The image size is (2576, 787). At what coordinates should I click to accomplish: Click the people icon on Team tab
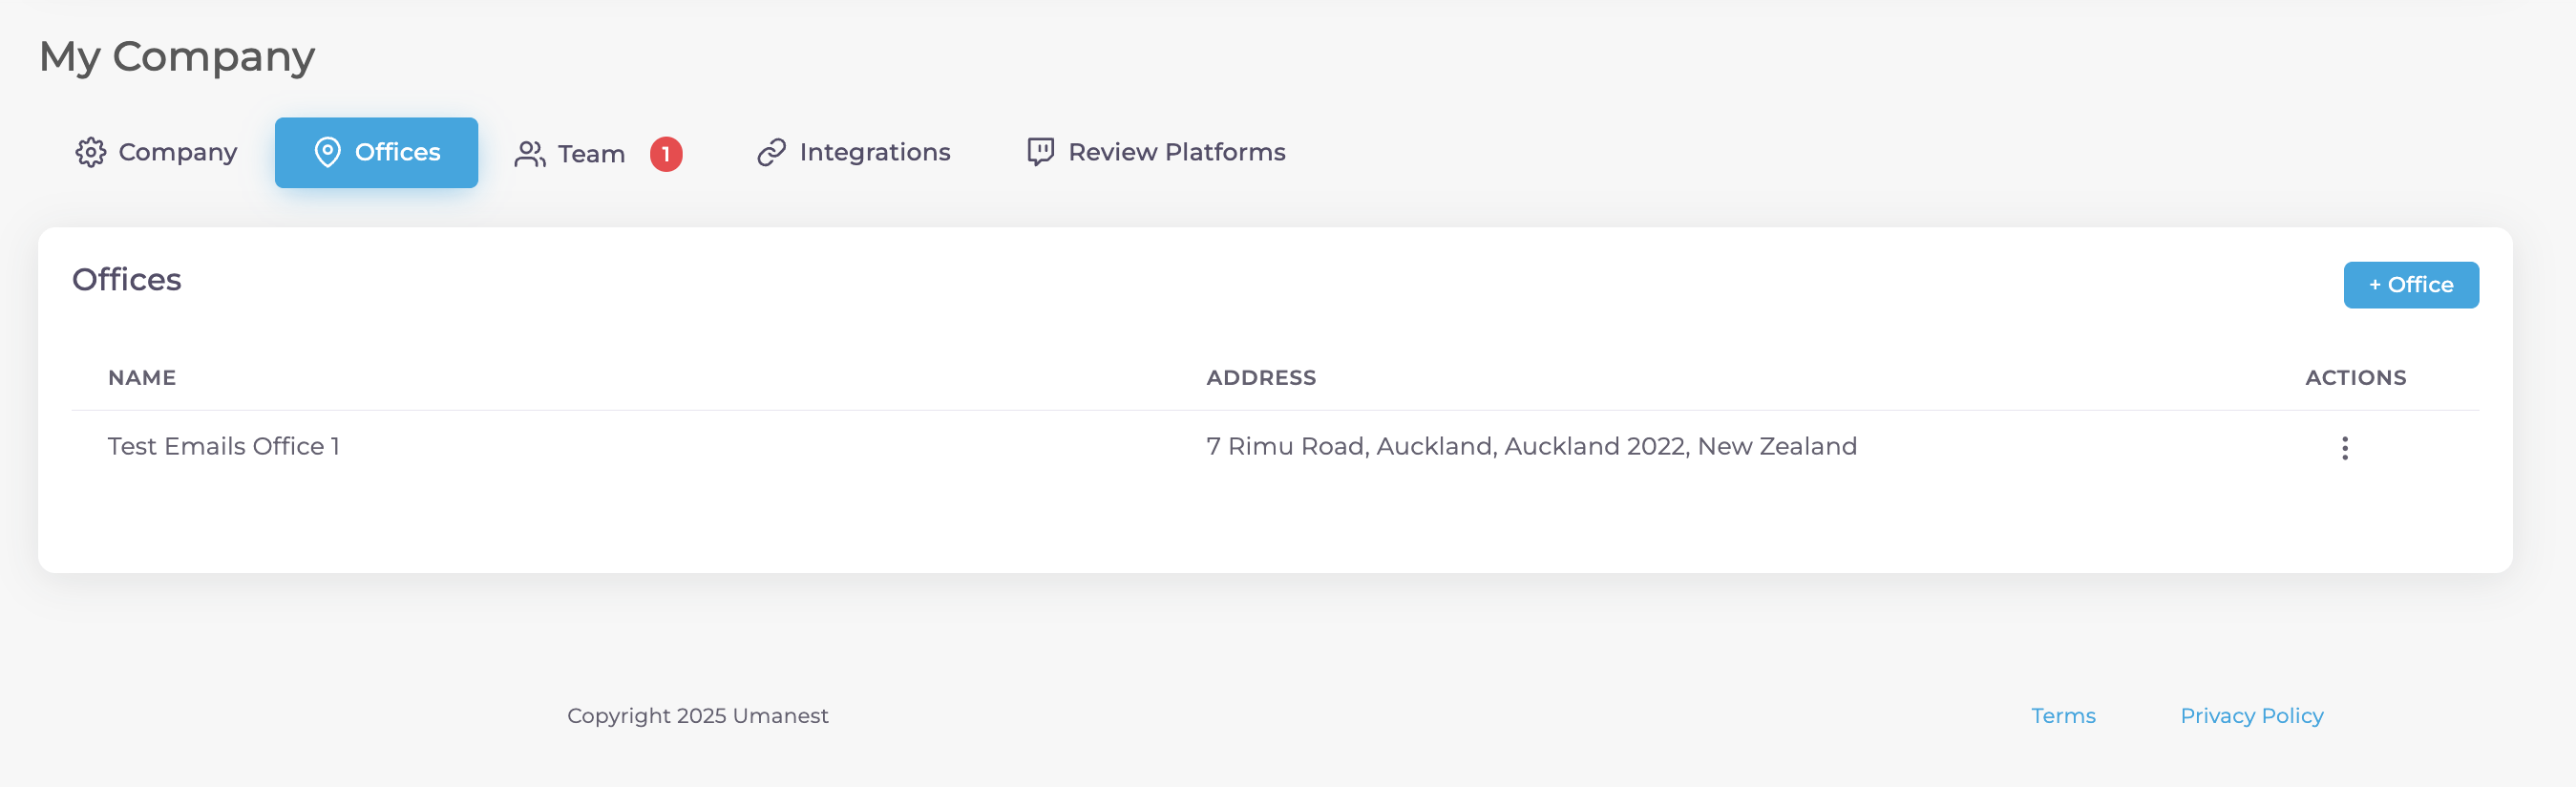pos(529,154)
